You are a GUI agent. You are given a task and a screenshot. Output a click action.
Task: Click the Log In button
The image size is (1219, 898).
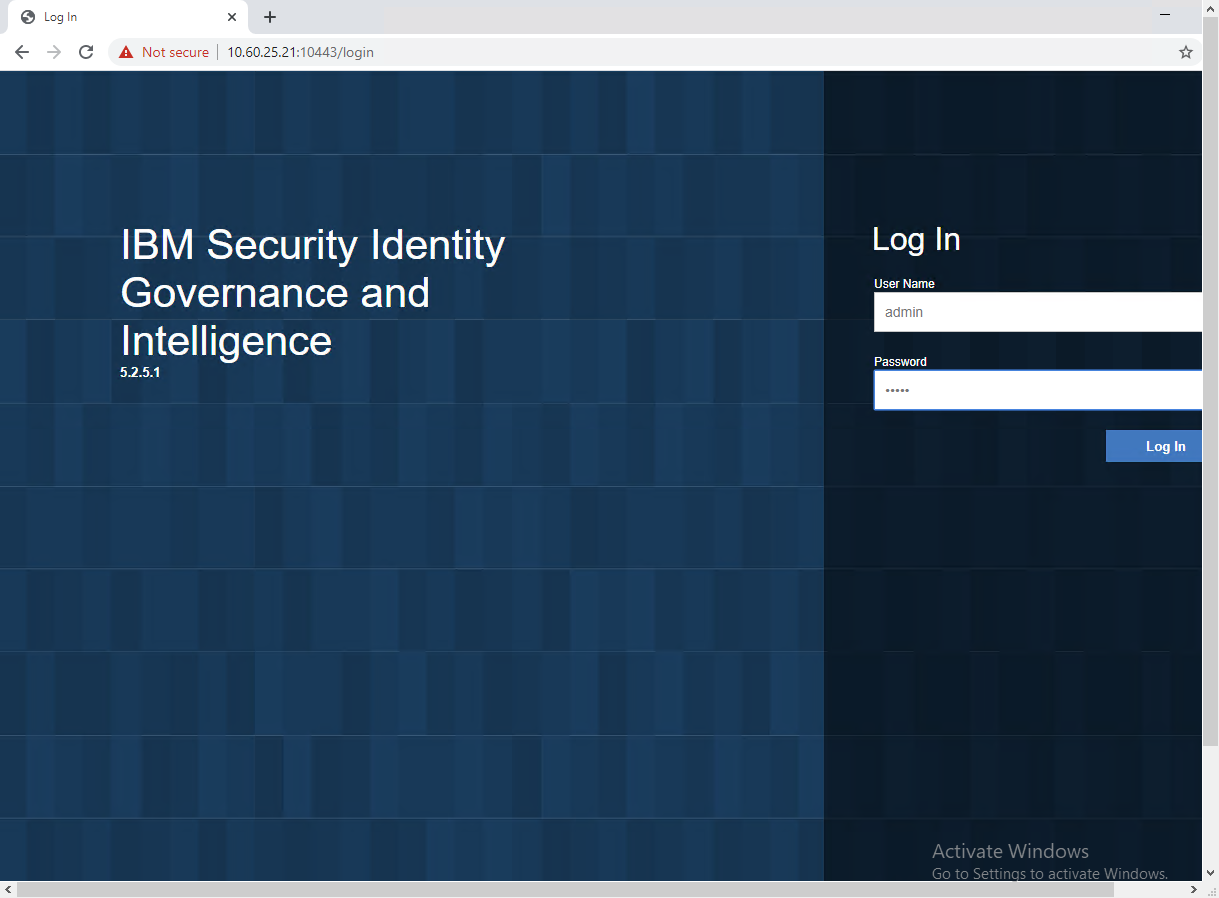tap(1165, 445)
